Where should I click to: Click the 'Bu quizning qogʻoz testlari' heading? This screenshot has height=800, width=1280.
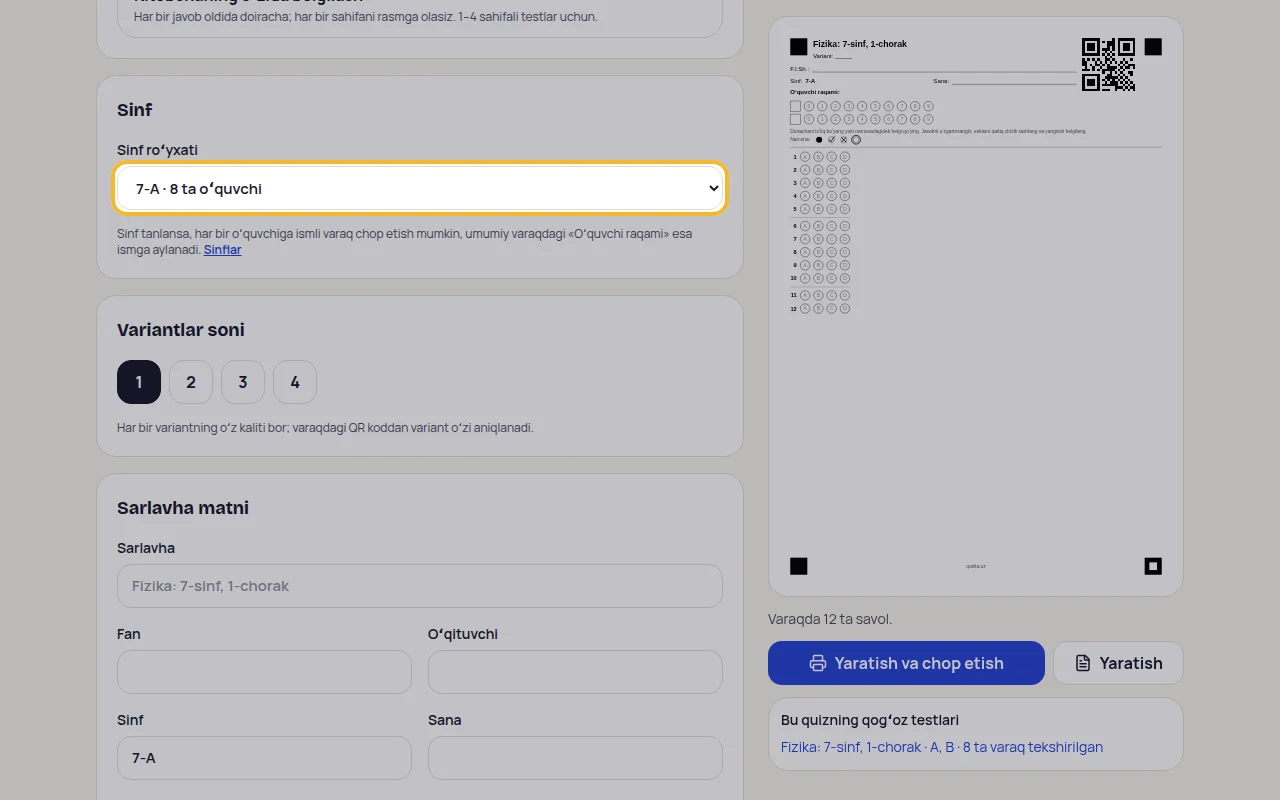(x=870, y=720)
